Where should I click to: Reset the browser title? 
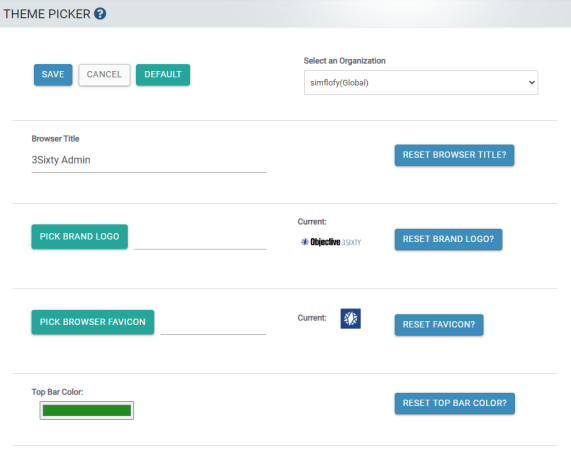click(454, 155)
